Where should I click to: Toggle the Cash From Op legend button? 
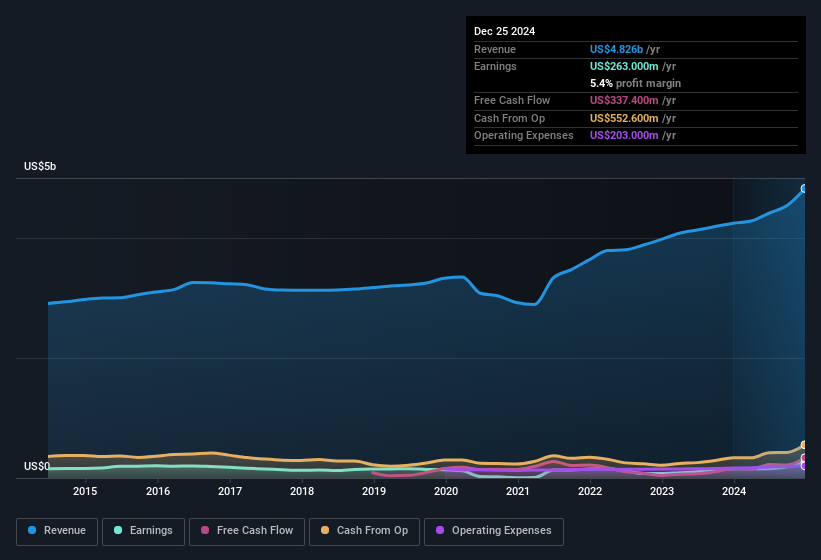[x=364, y=531]
